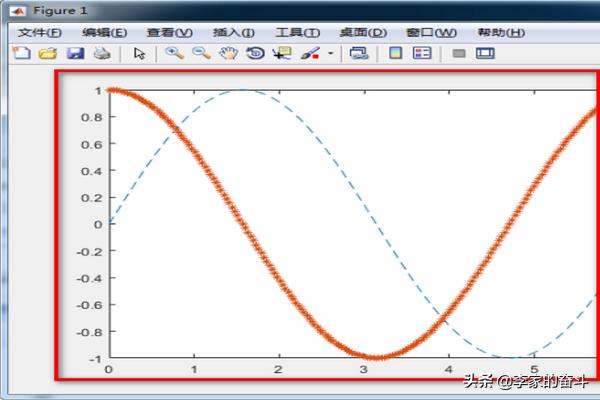
Task: Enable the Rotate 3D tool
Action: pyautogui.click(x=255, y=53)
